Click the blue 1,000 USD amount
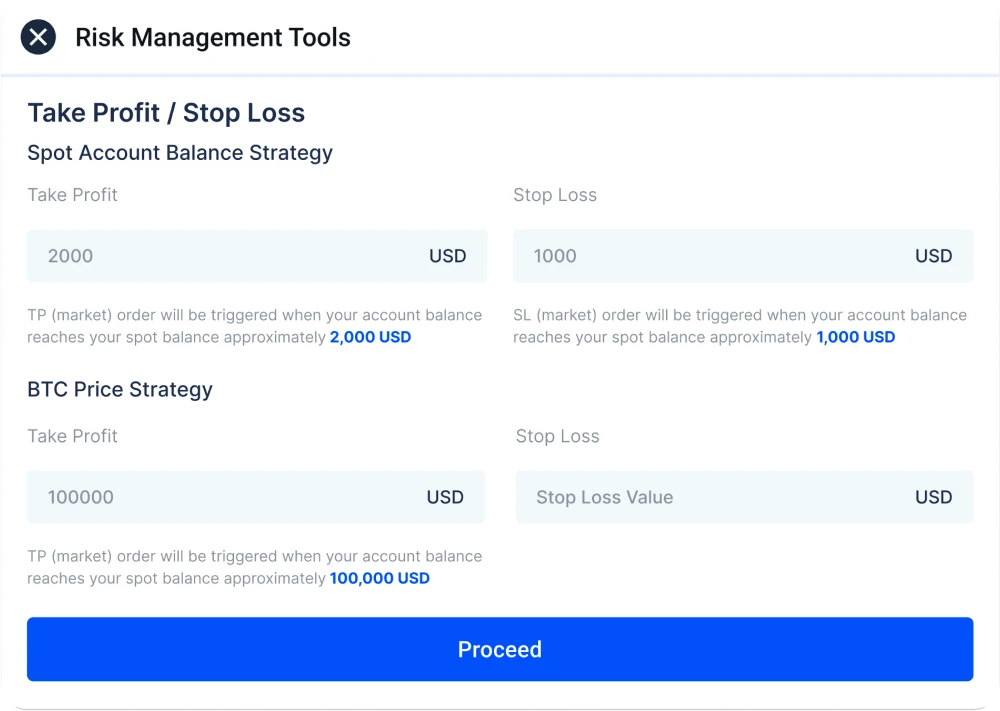This screenshot has width=1000, height=711. [x=855, y=337]
